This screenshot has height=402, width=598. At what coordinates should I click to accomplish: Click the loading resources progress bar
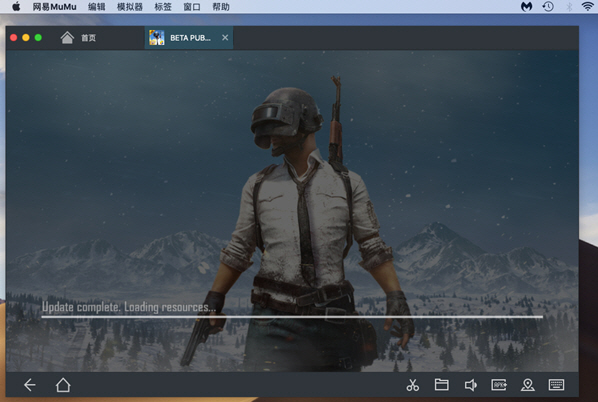click(x=292, y=317)
